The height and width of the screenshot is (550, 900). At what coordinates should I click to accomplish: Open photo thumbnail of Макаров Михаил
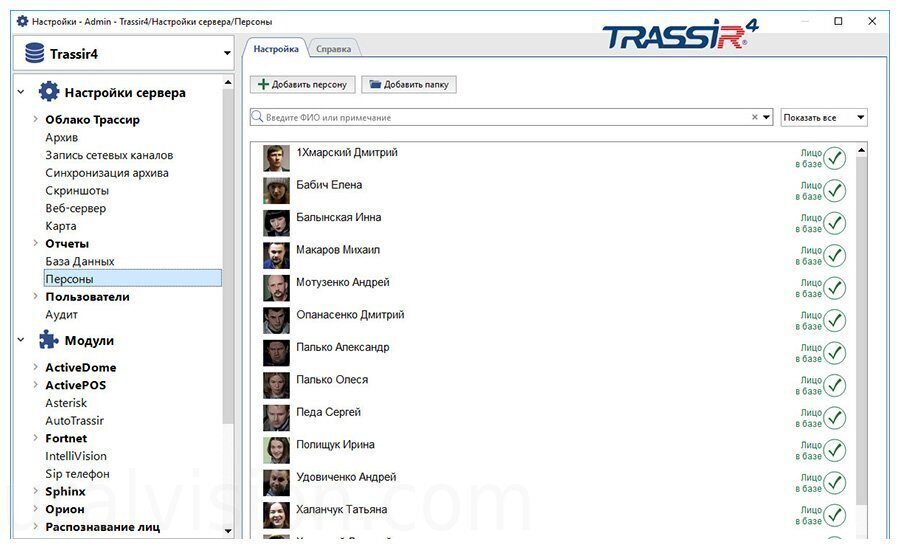[276, 255]
